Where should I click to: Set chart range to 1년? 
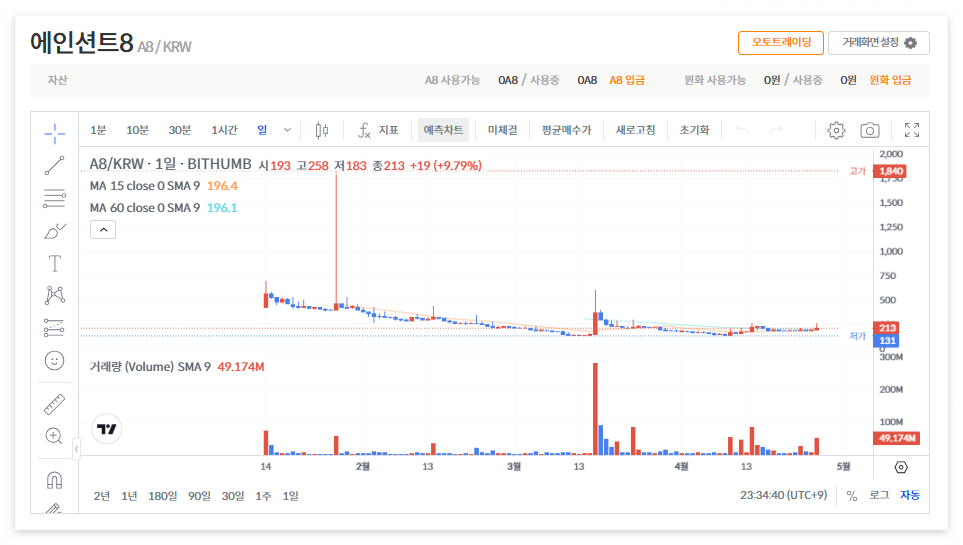coord(129,496)
